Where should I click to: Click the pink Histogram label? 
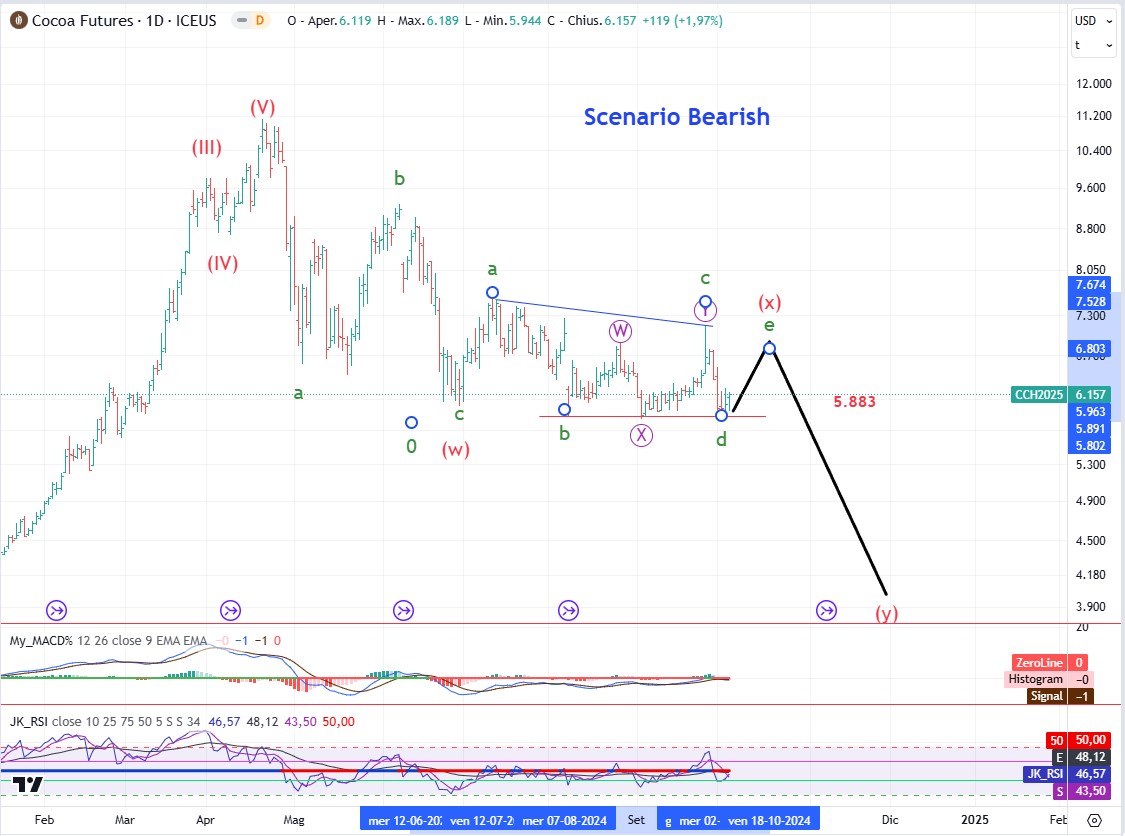click(1035, 679)
